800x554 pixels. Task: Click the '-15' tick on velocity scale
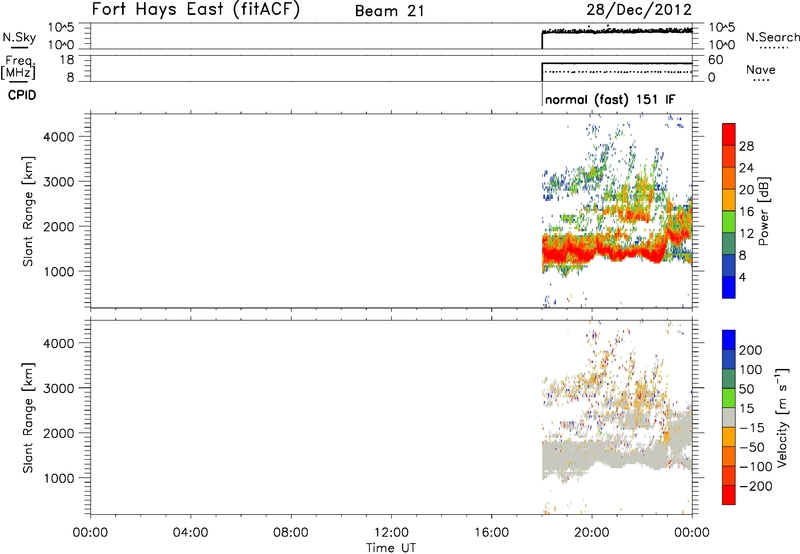[x=751, y=427]
